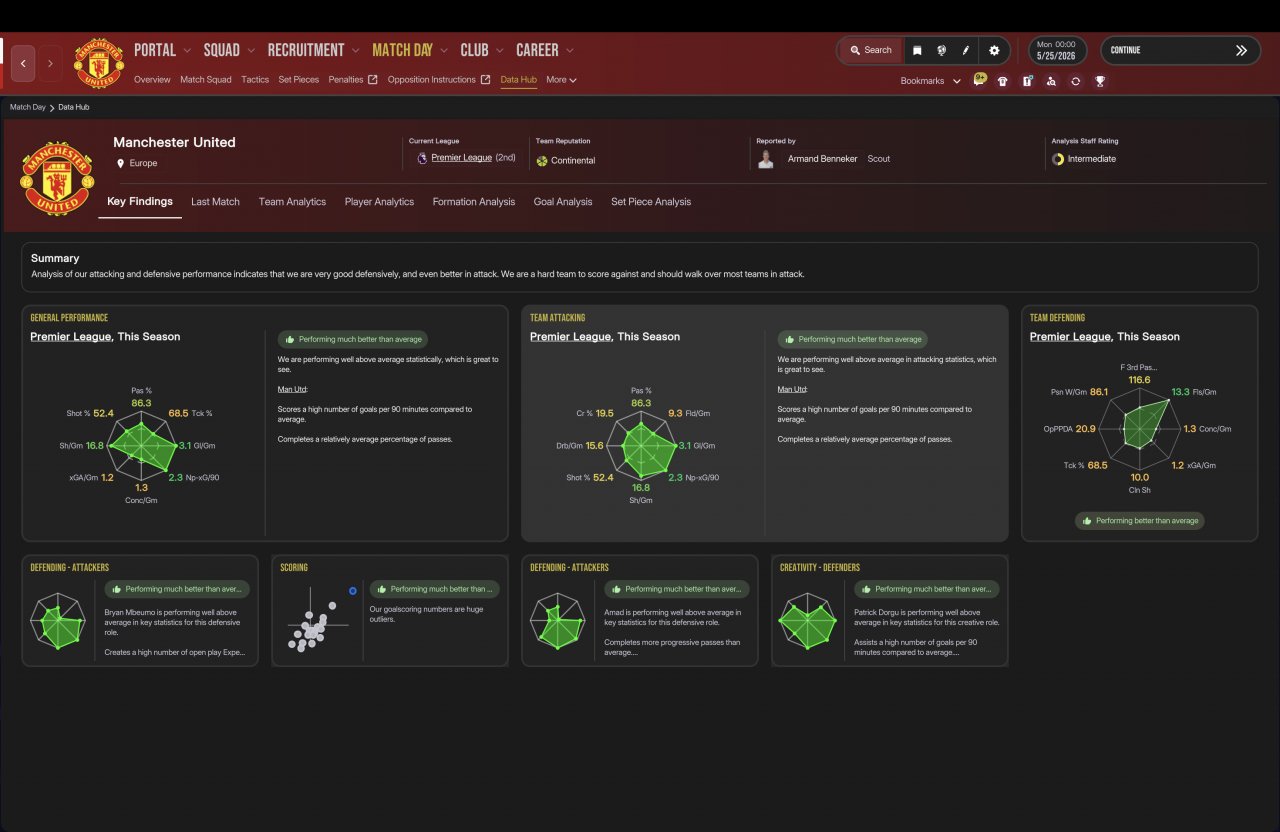Click the external link icon next to Penalties
The width and height of the screenshot is (1280, 832).
pyautogui.click(x=373, y=80)
